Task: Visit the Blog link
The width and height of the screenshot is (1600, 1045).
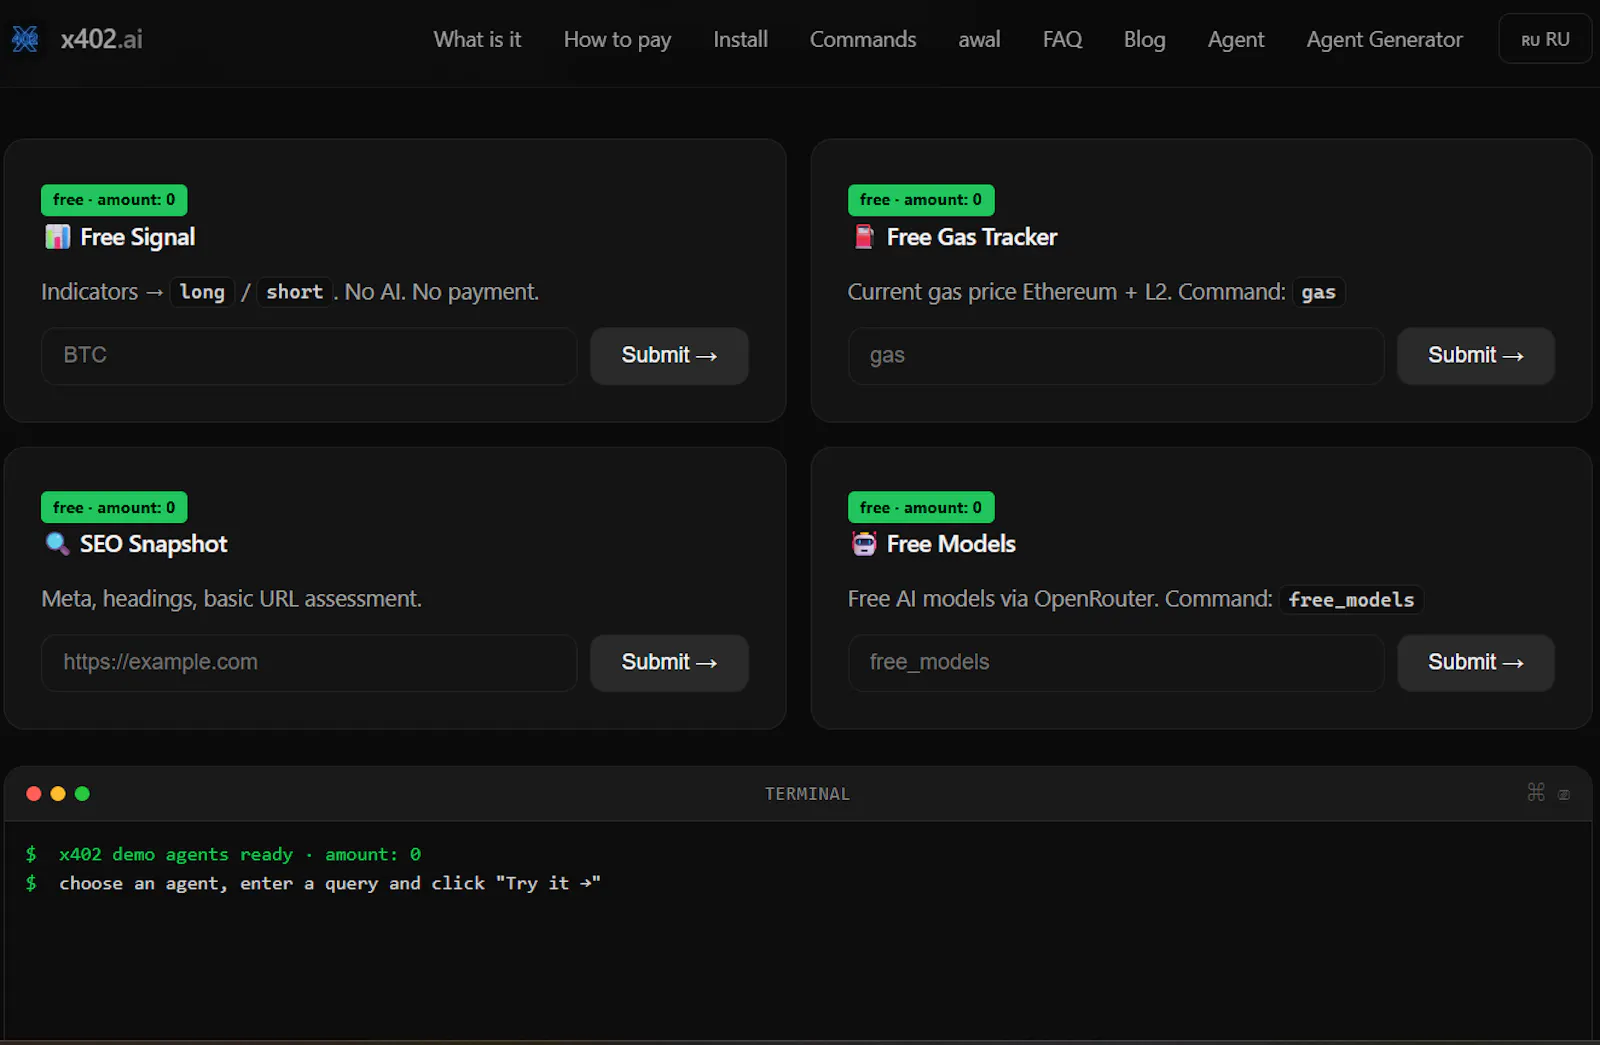Action: (1144, 39)
